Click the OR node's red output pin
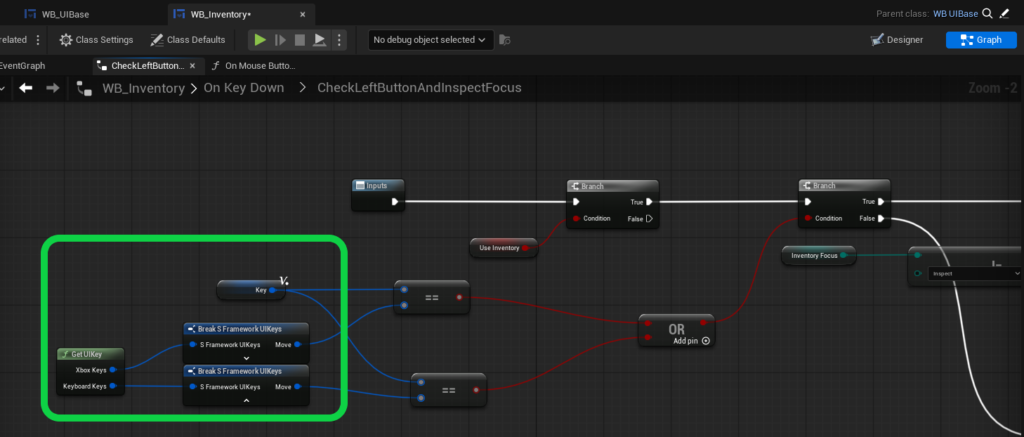The height and width of the screenshot is (437, 1024). click(703, 323)
